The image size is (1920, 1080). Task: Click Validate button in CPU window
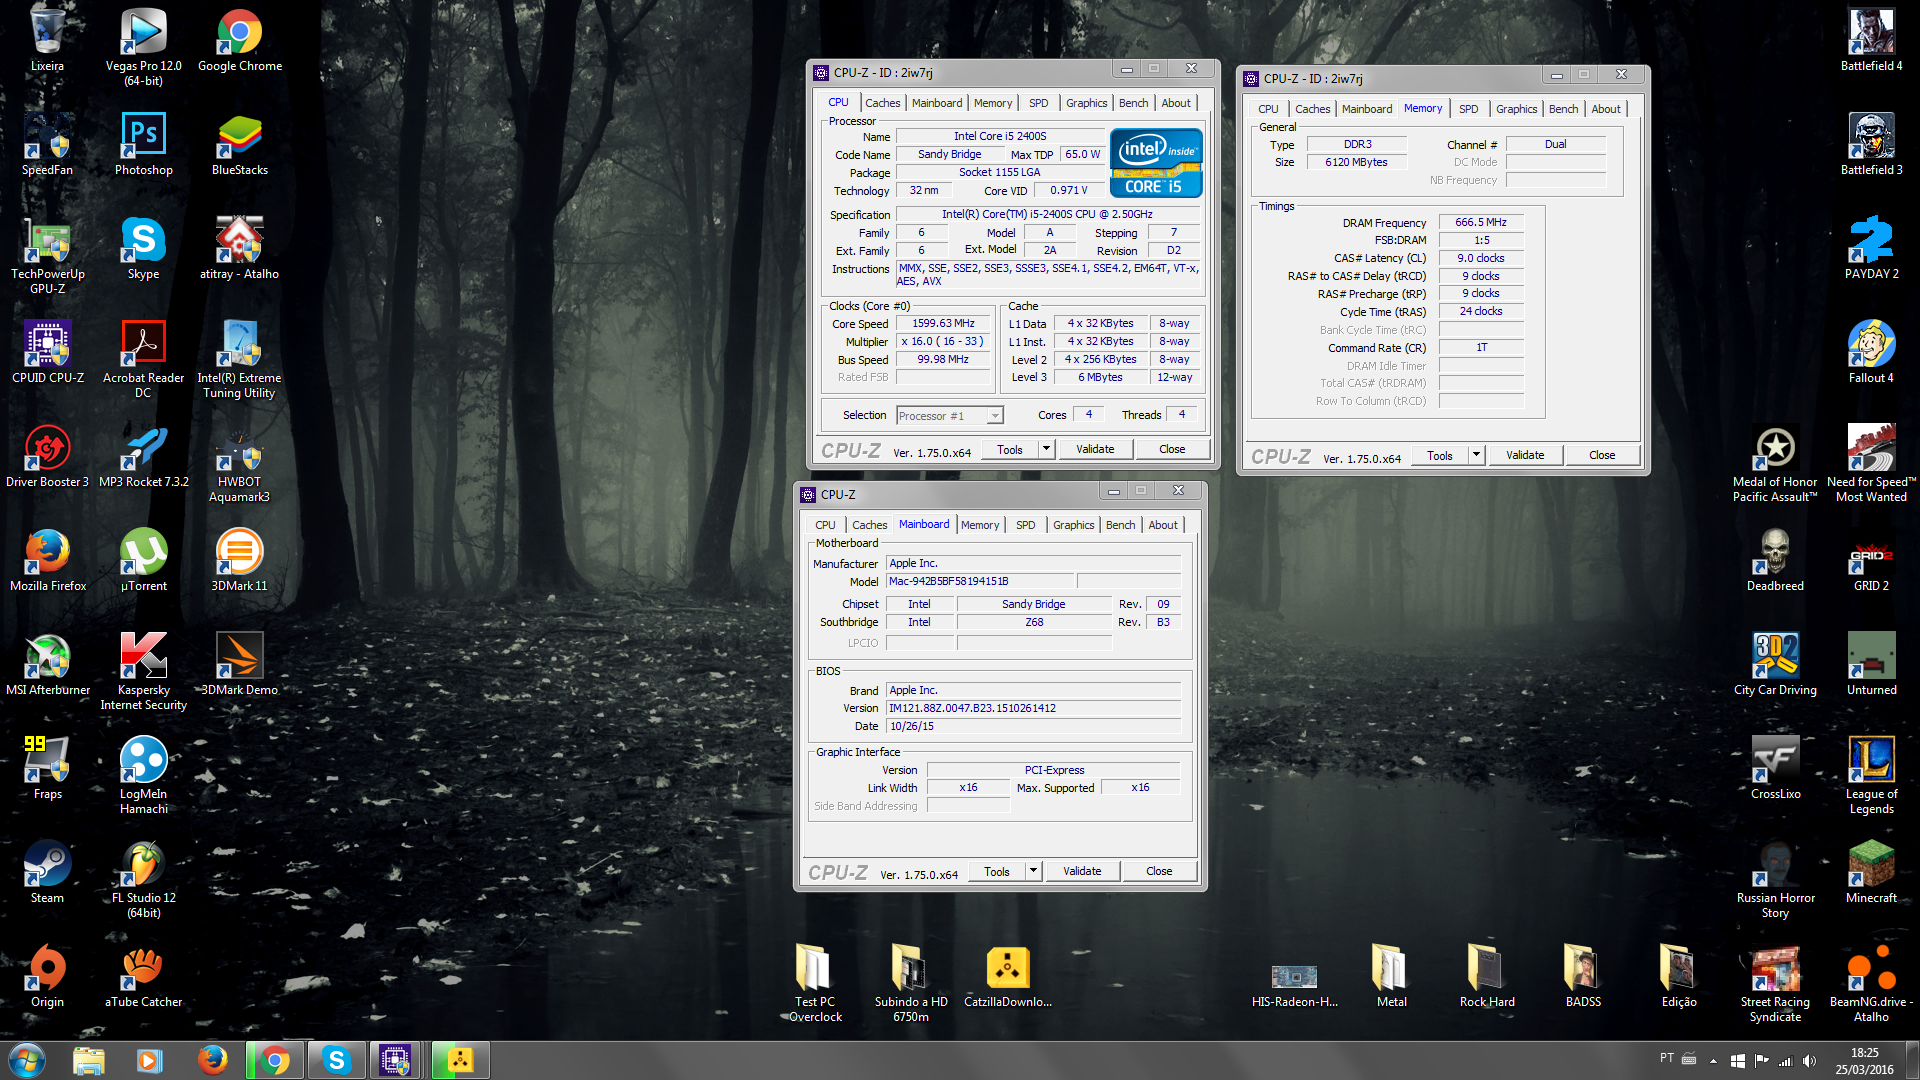(1095, 449)
